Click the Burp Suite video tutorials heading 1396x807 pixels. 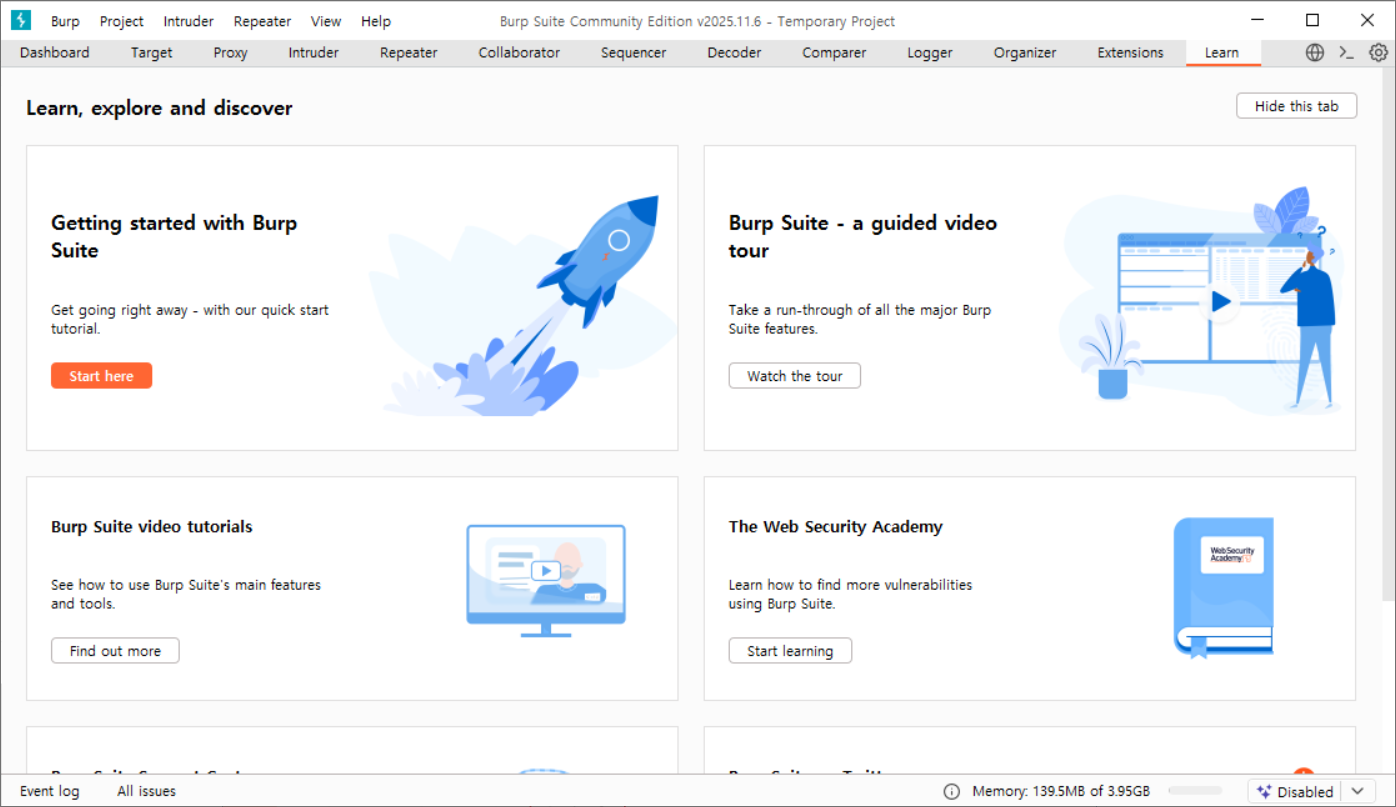coord(152,527)
